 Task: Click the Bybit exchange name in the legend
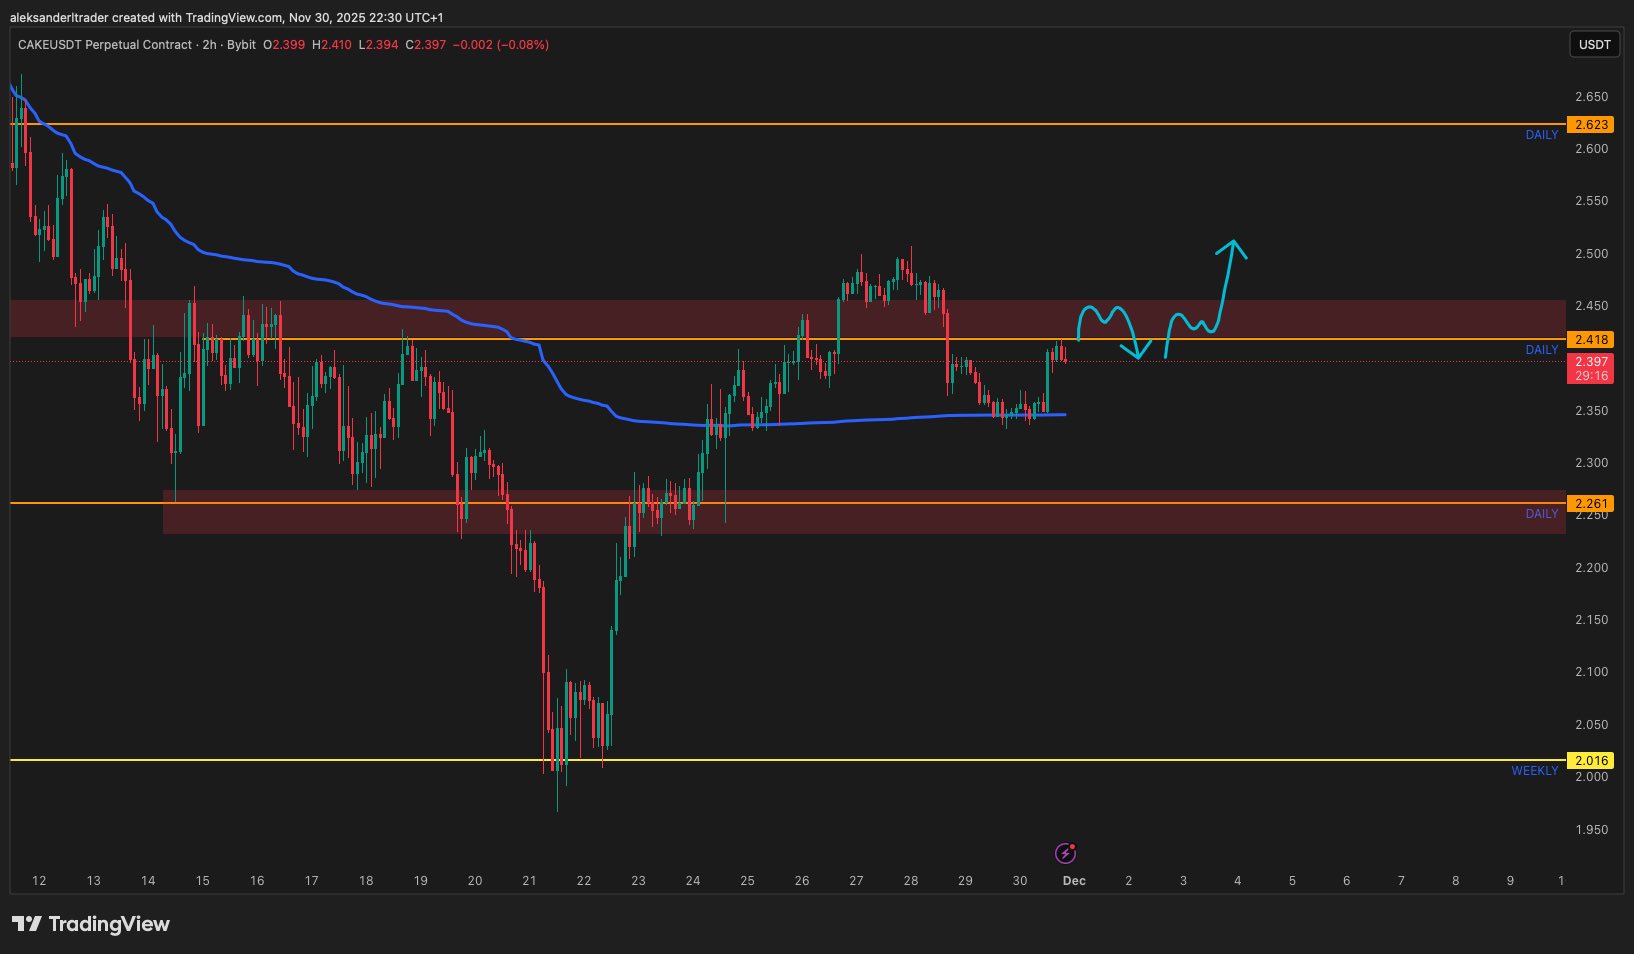click(x=241, y=45)
